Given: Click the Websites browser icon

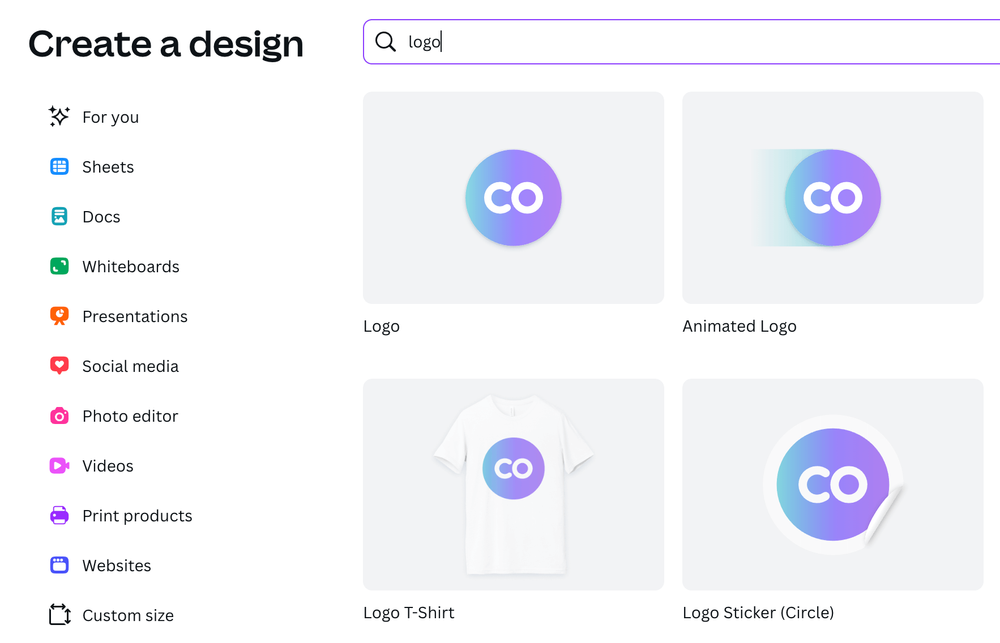Looking at the screenshot, I should (x=59, y=565).
